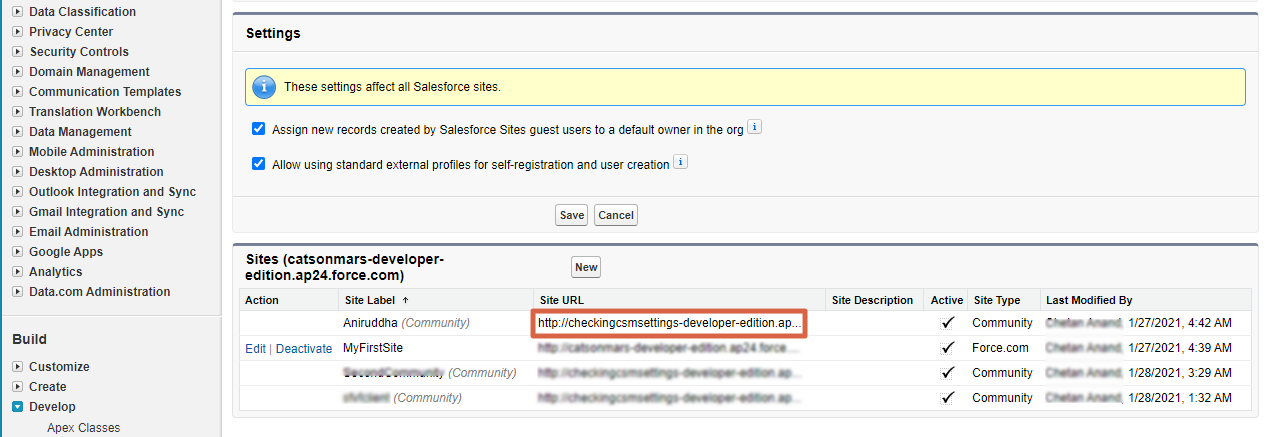
Task: Edit the MyFirstSite entry
Action: click(255, 348)
